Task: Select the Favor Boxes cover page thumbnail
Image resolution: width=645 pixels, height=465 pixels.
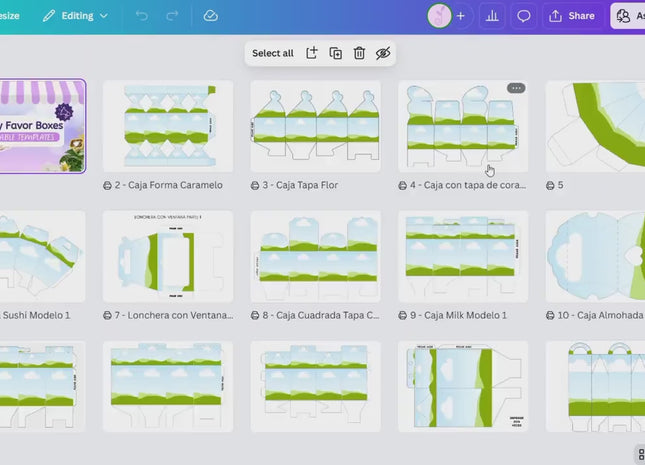Action: click(43, 126)
